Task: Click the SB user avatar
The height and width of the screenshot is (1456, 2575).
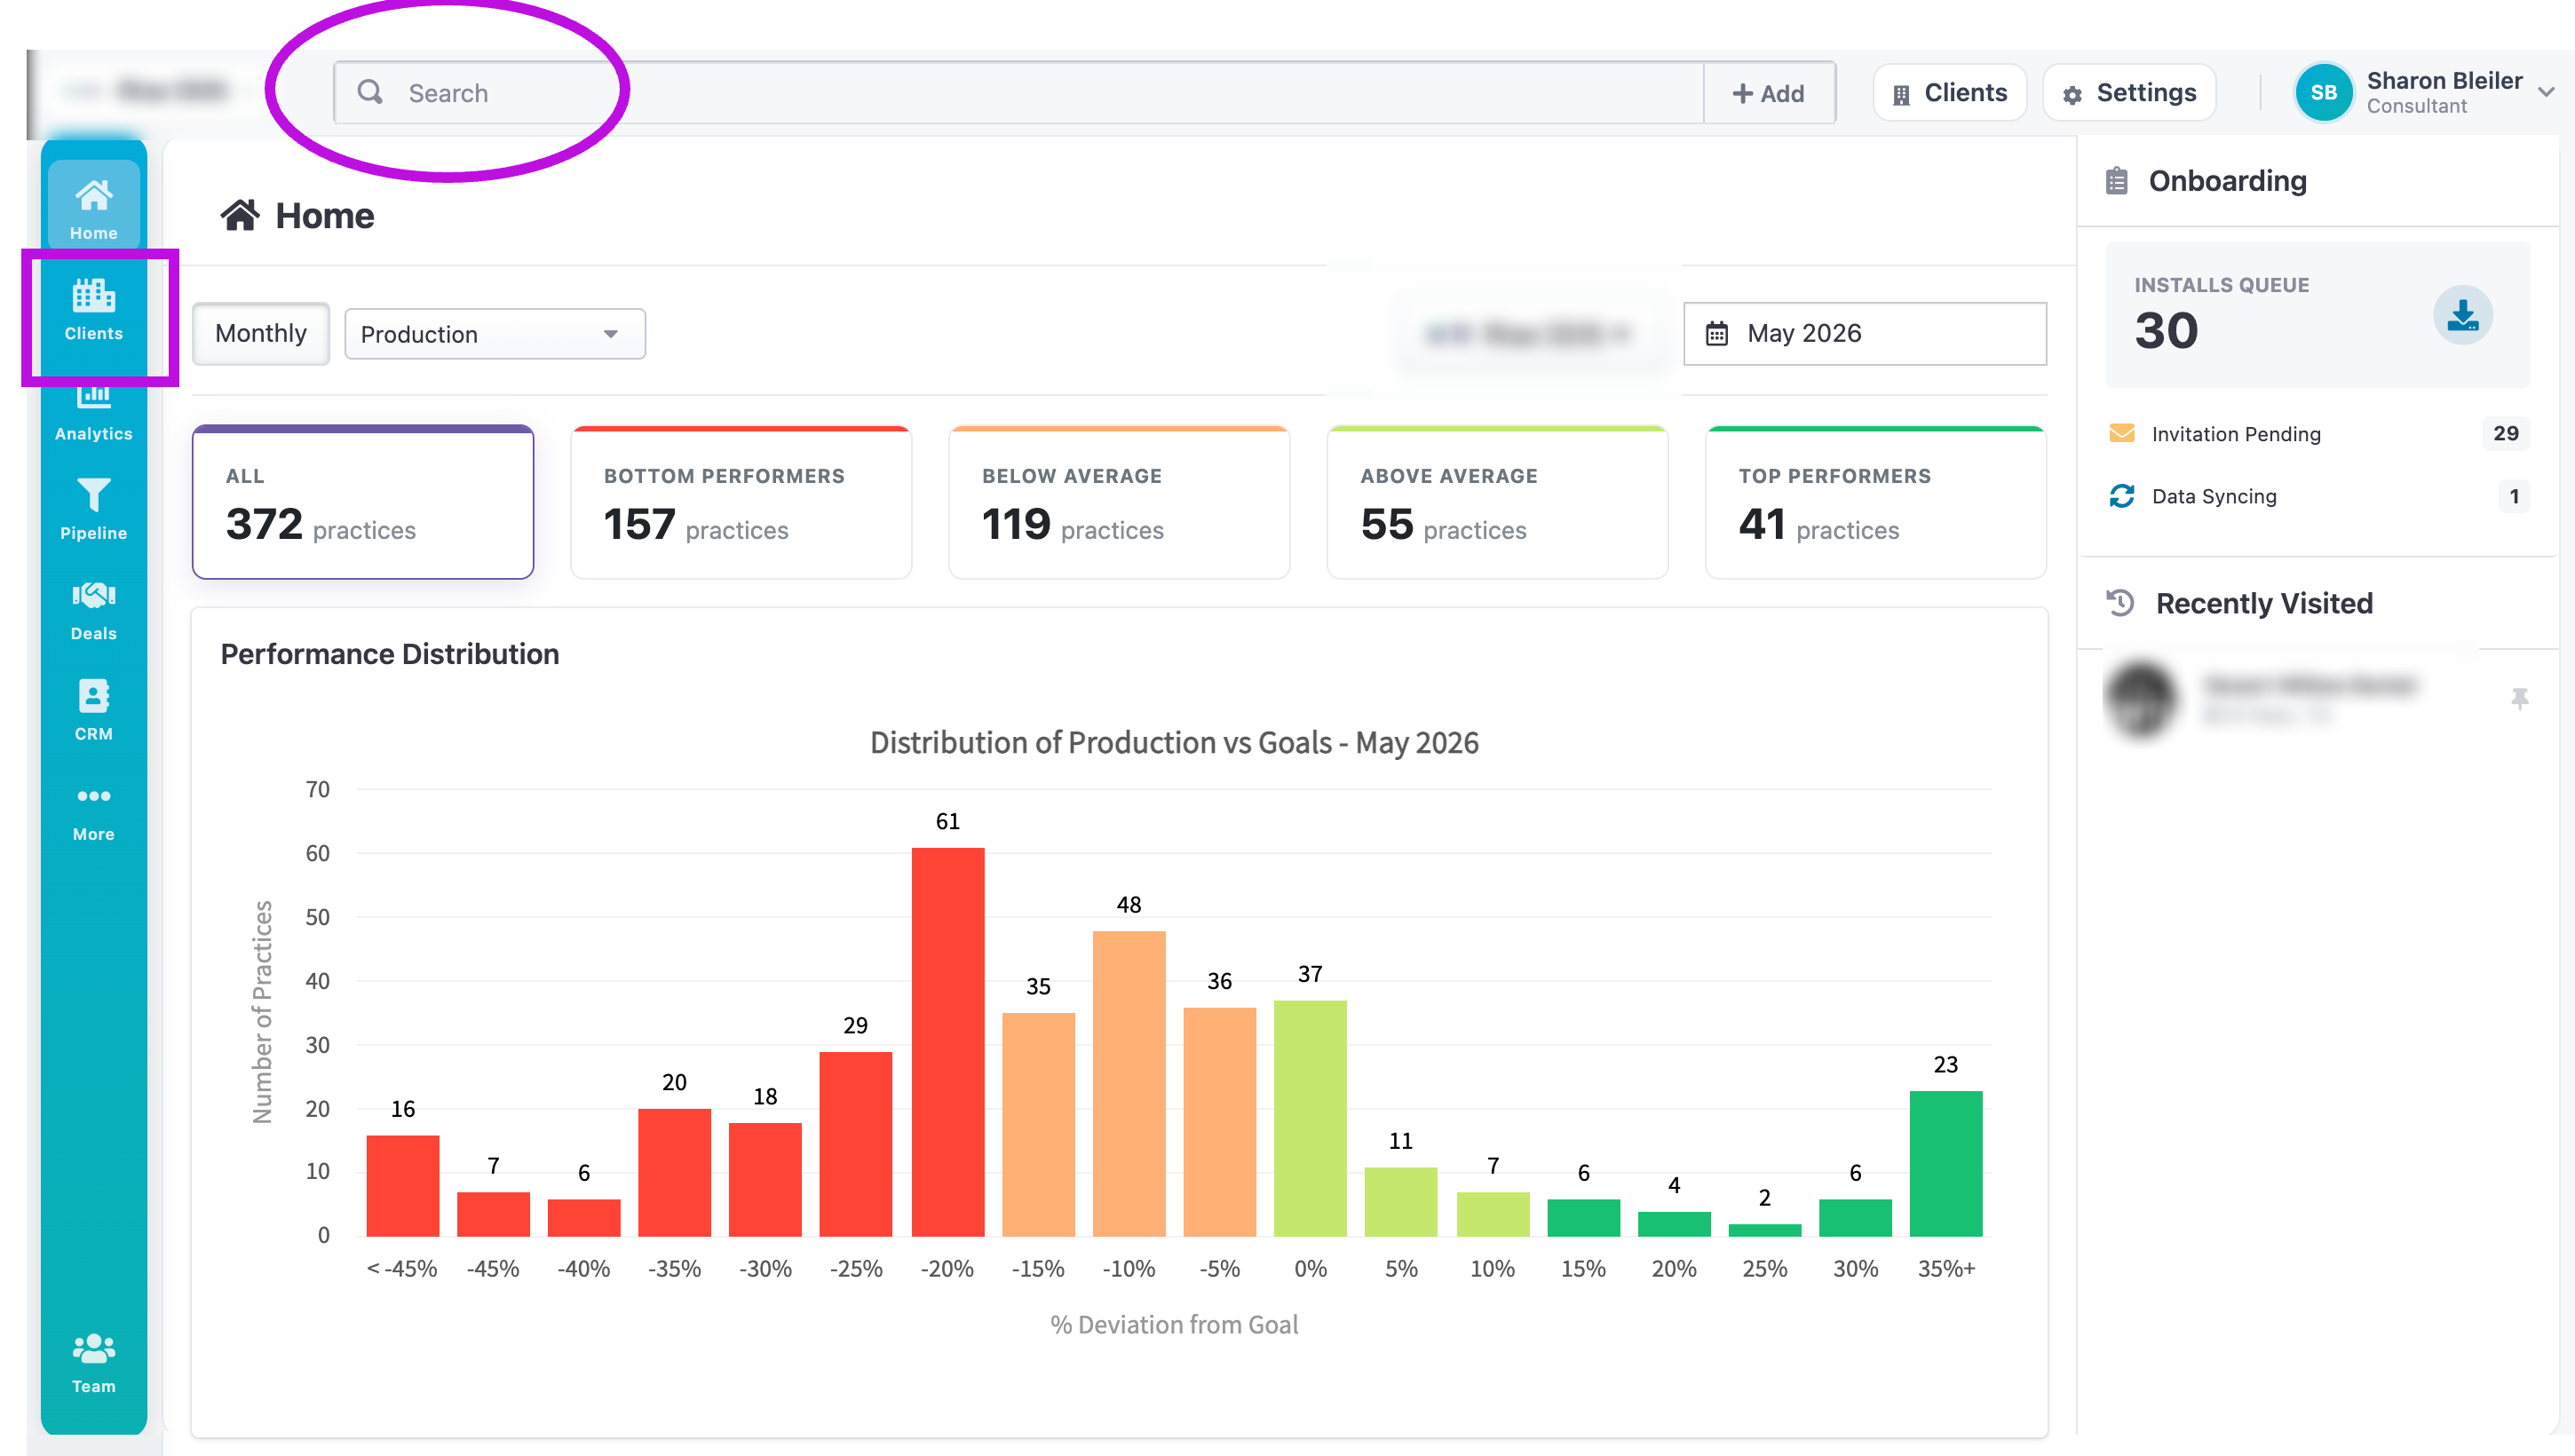Action: tap(2323, 92)
